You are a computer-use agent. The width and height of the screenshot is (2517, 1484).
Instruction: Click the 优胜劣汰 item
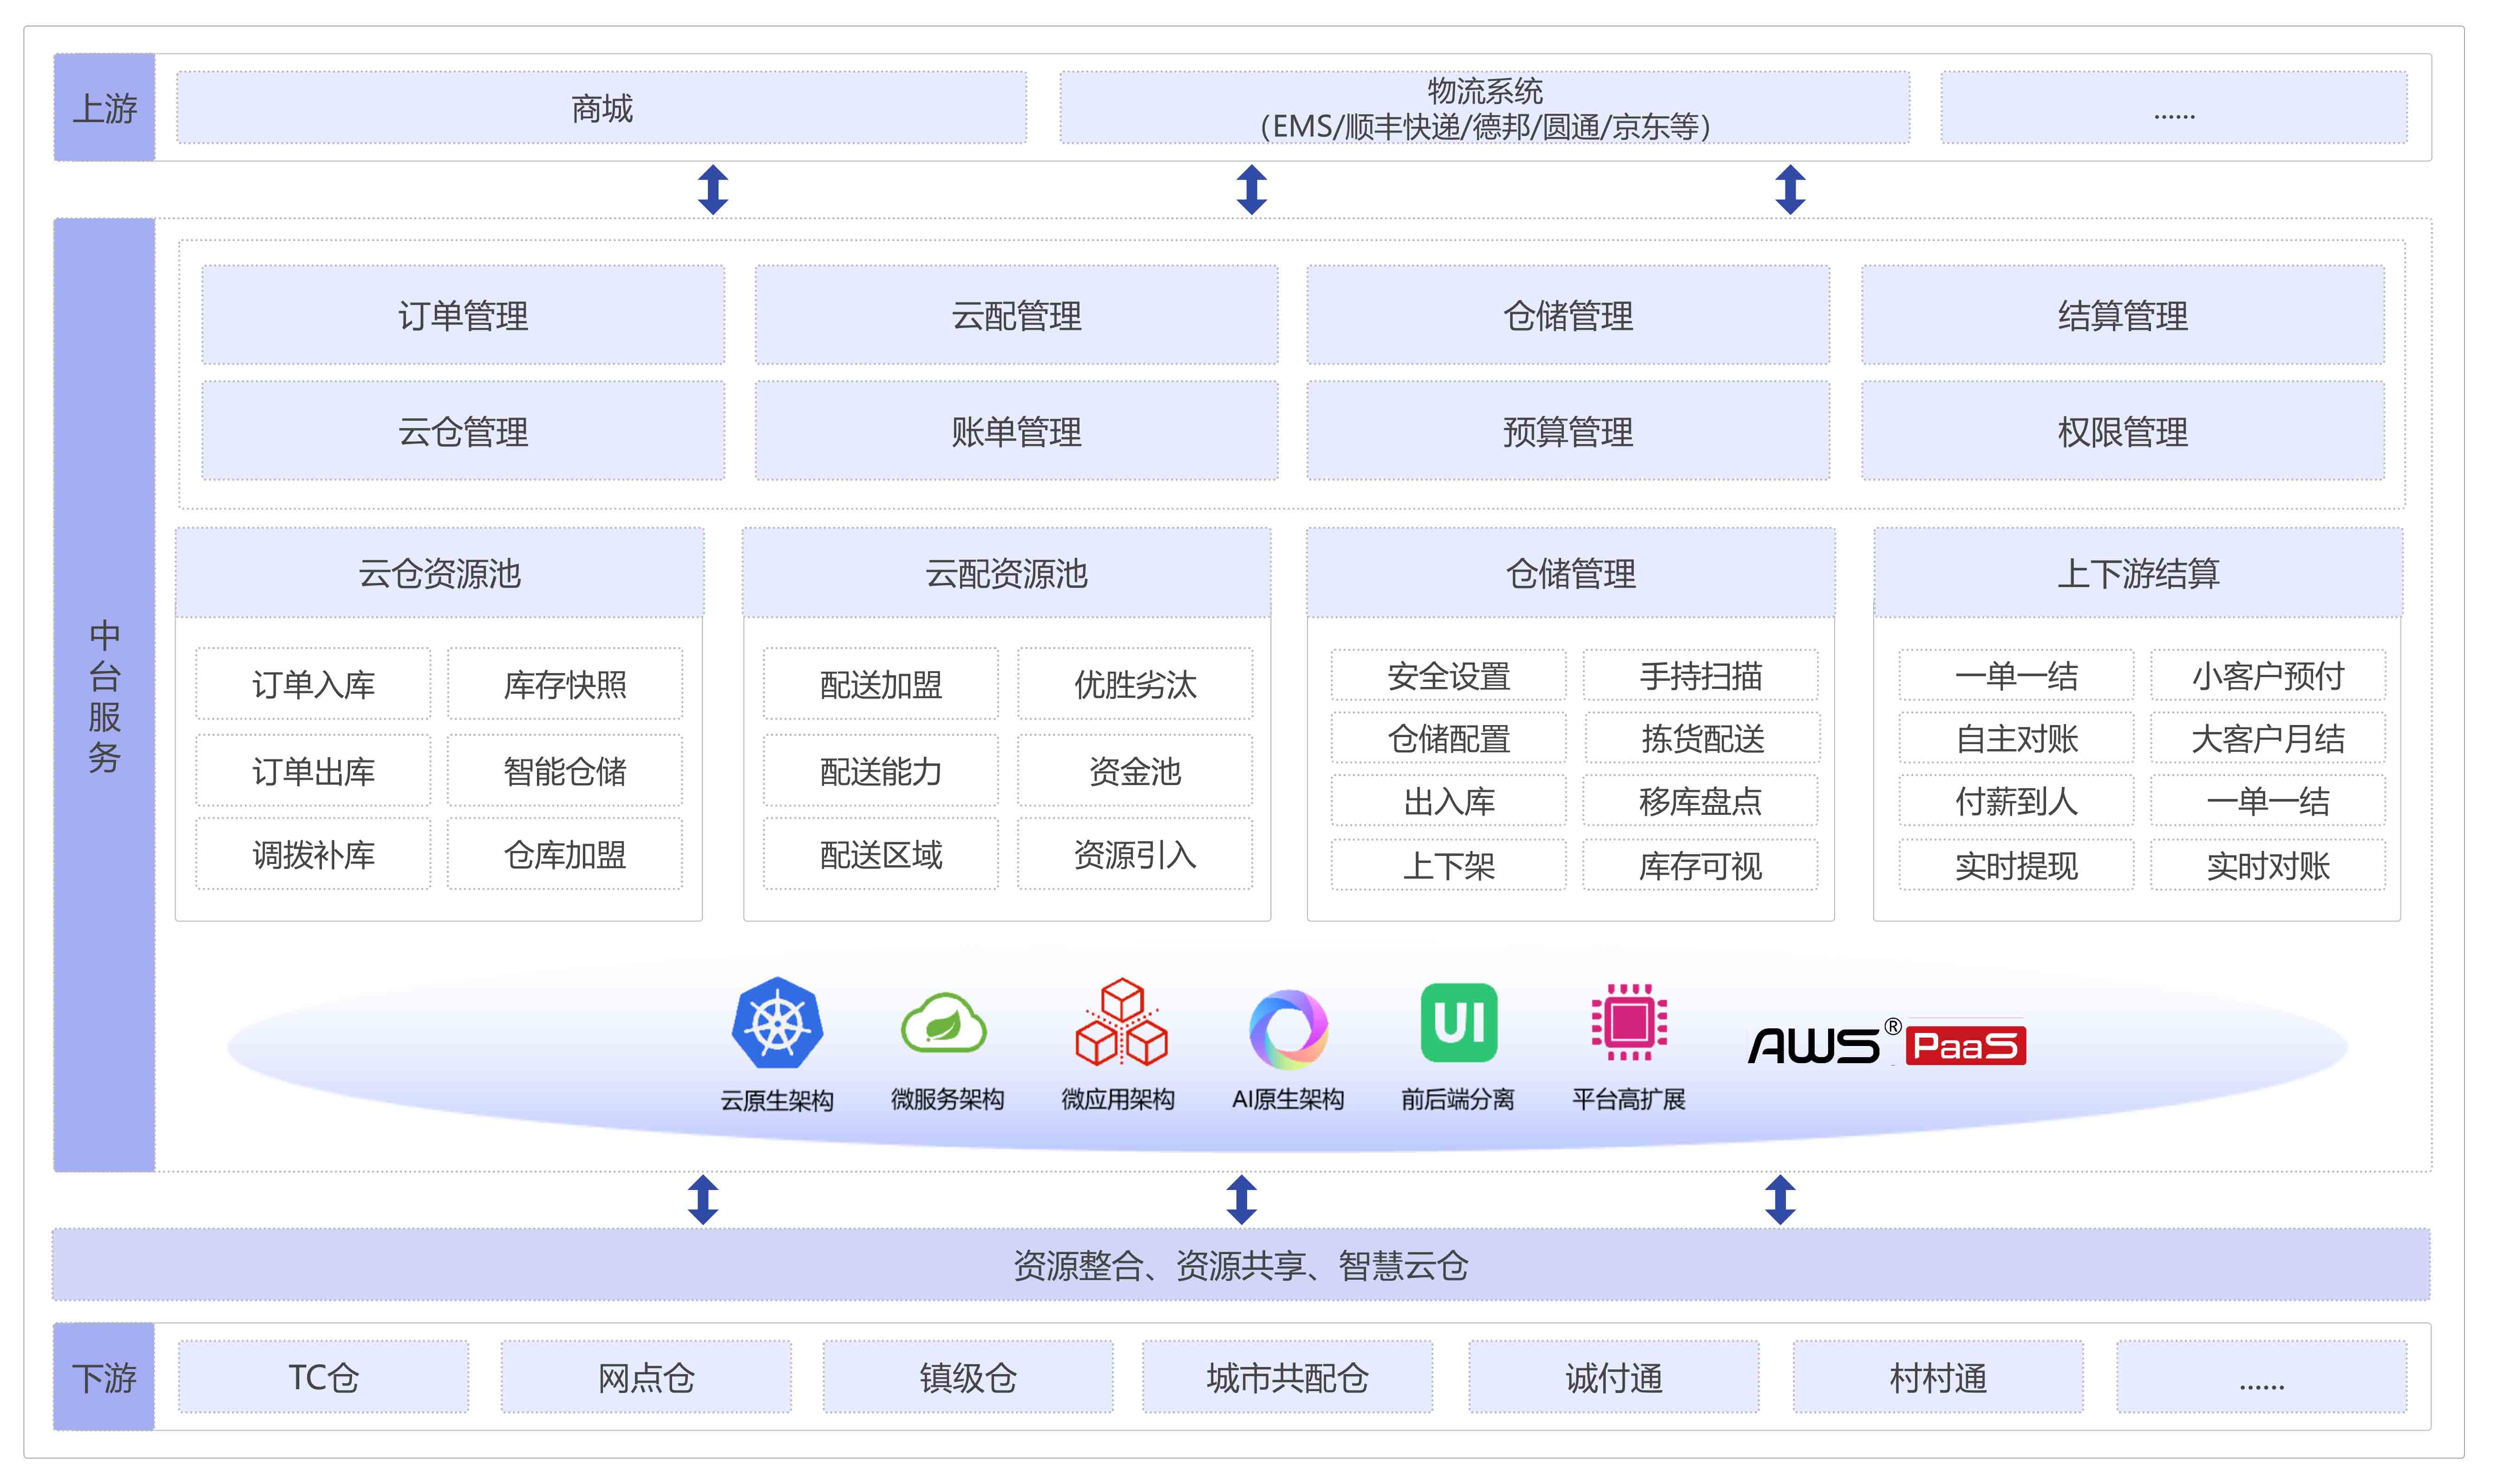point(1135,684)
